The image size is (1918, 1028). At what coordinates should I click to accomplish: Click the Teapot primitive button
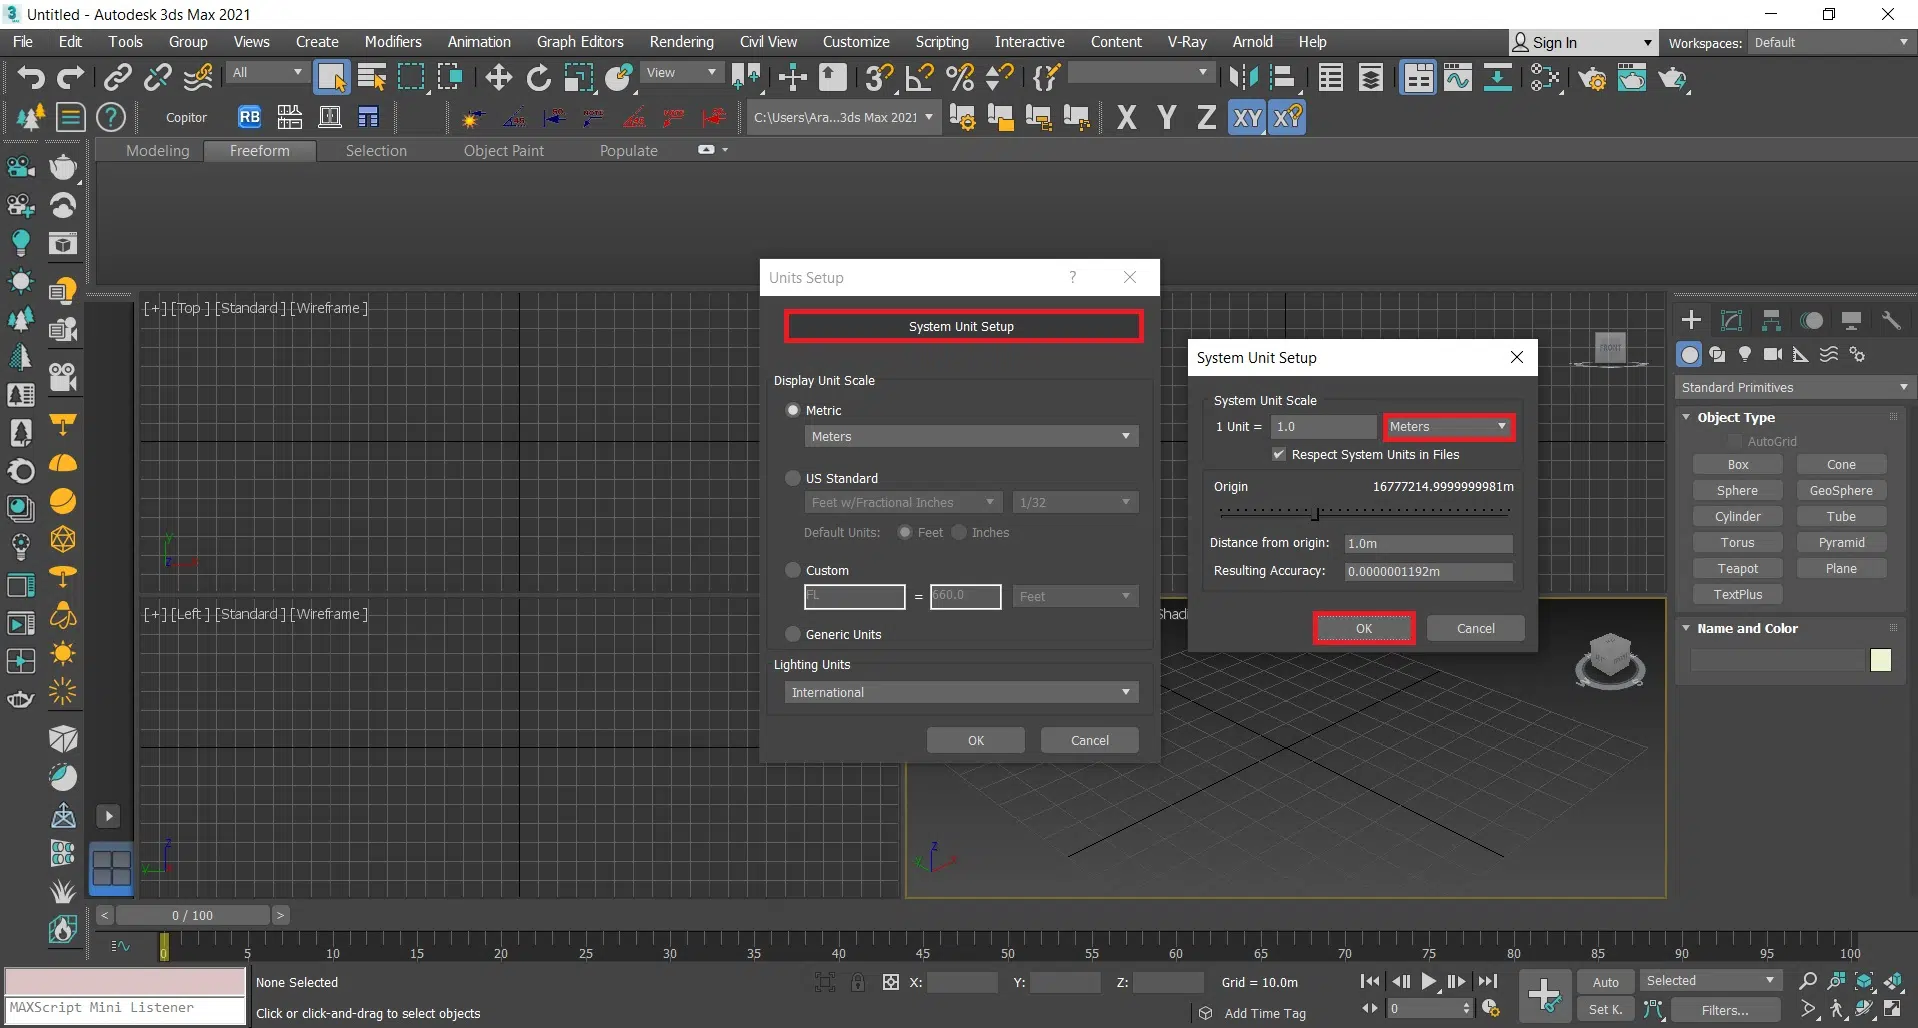pos(1737,568)
